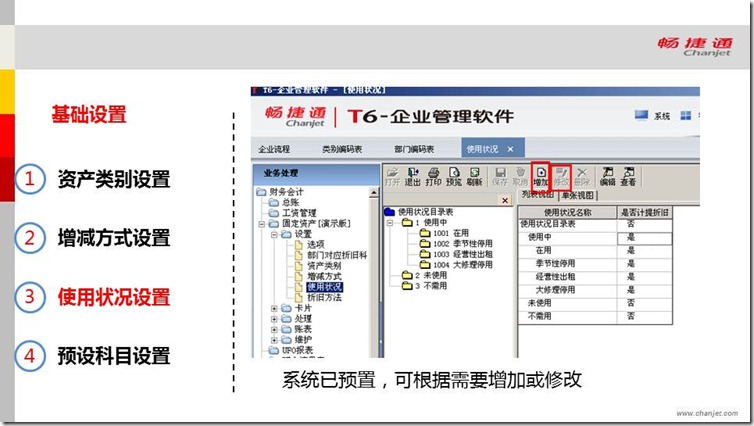Collapse the 设置 tree node

274,234
